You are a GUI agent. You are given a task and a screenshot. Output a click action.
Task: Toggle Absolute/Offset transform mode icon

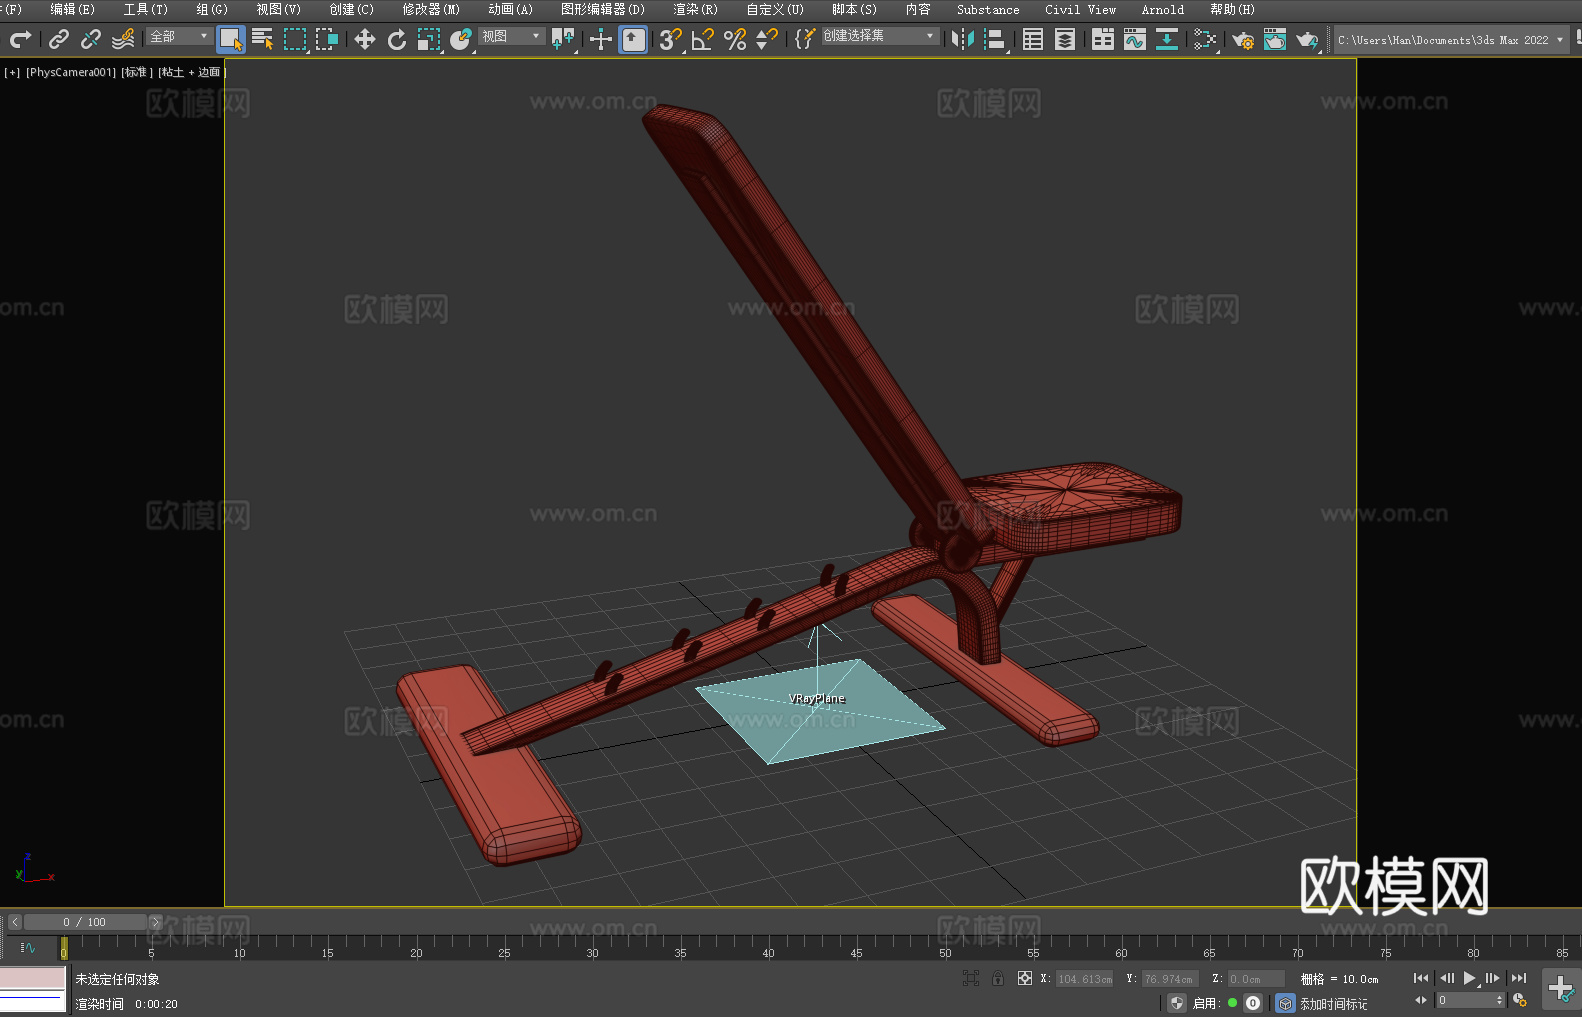pos(1024,978)
